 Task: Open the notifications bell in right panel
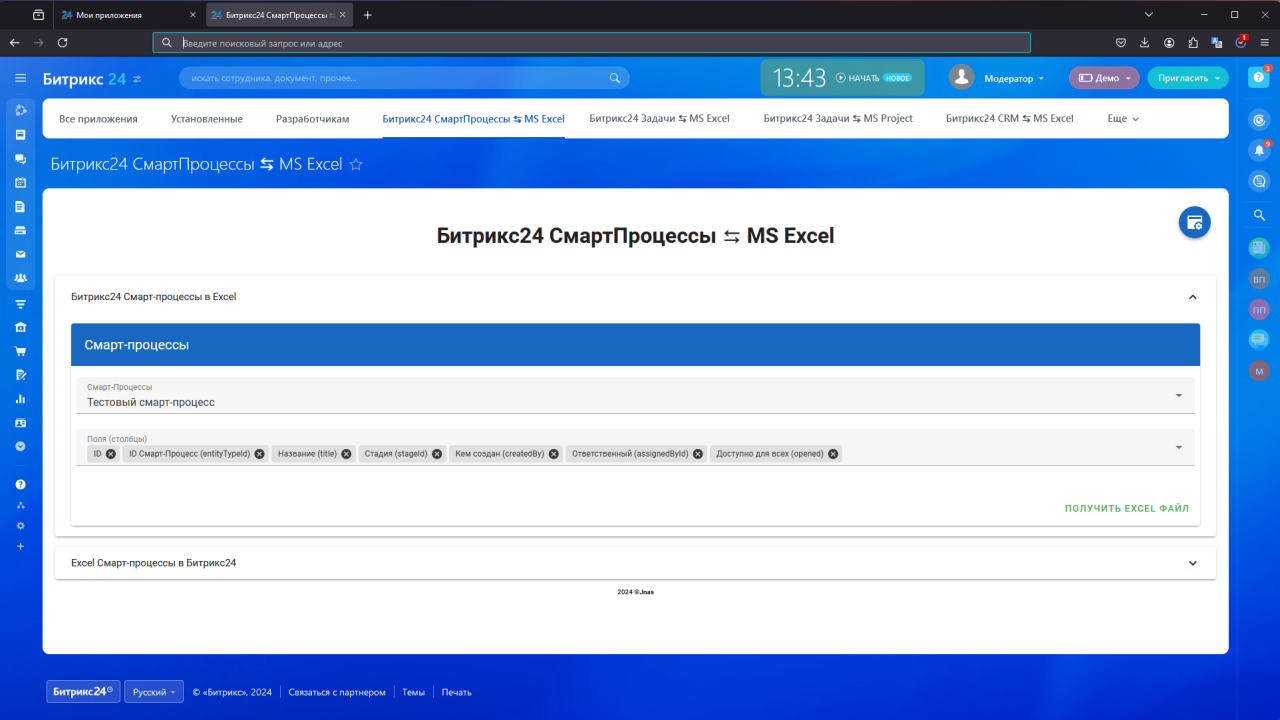1259,150
